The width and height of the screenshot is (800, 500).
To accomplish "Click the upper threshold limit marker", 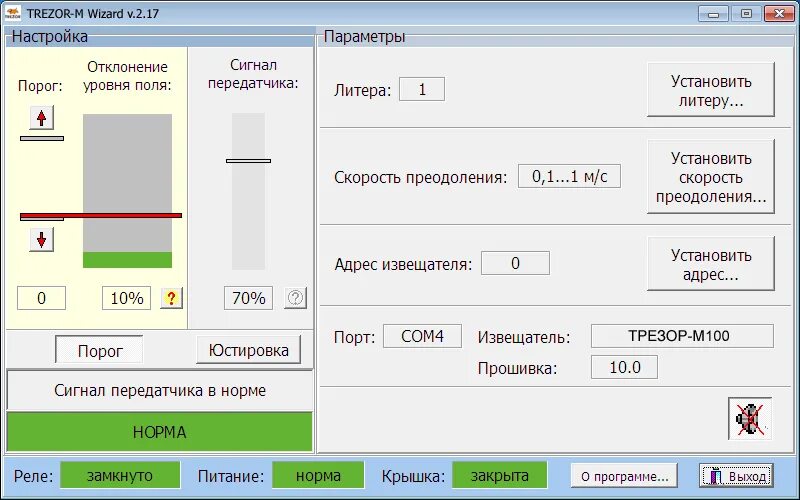I will (42, 138).
